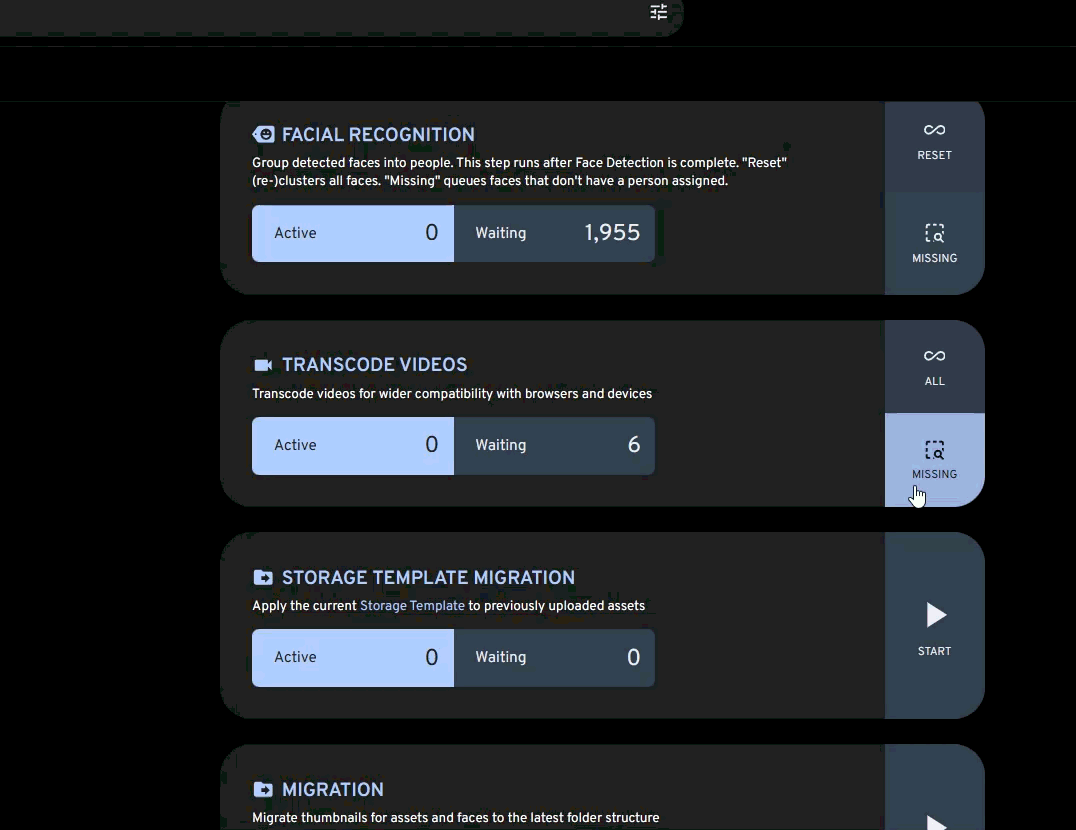Click the Migration folder icon
1076x830 pixels.
point(263,790)
